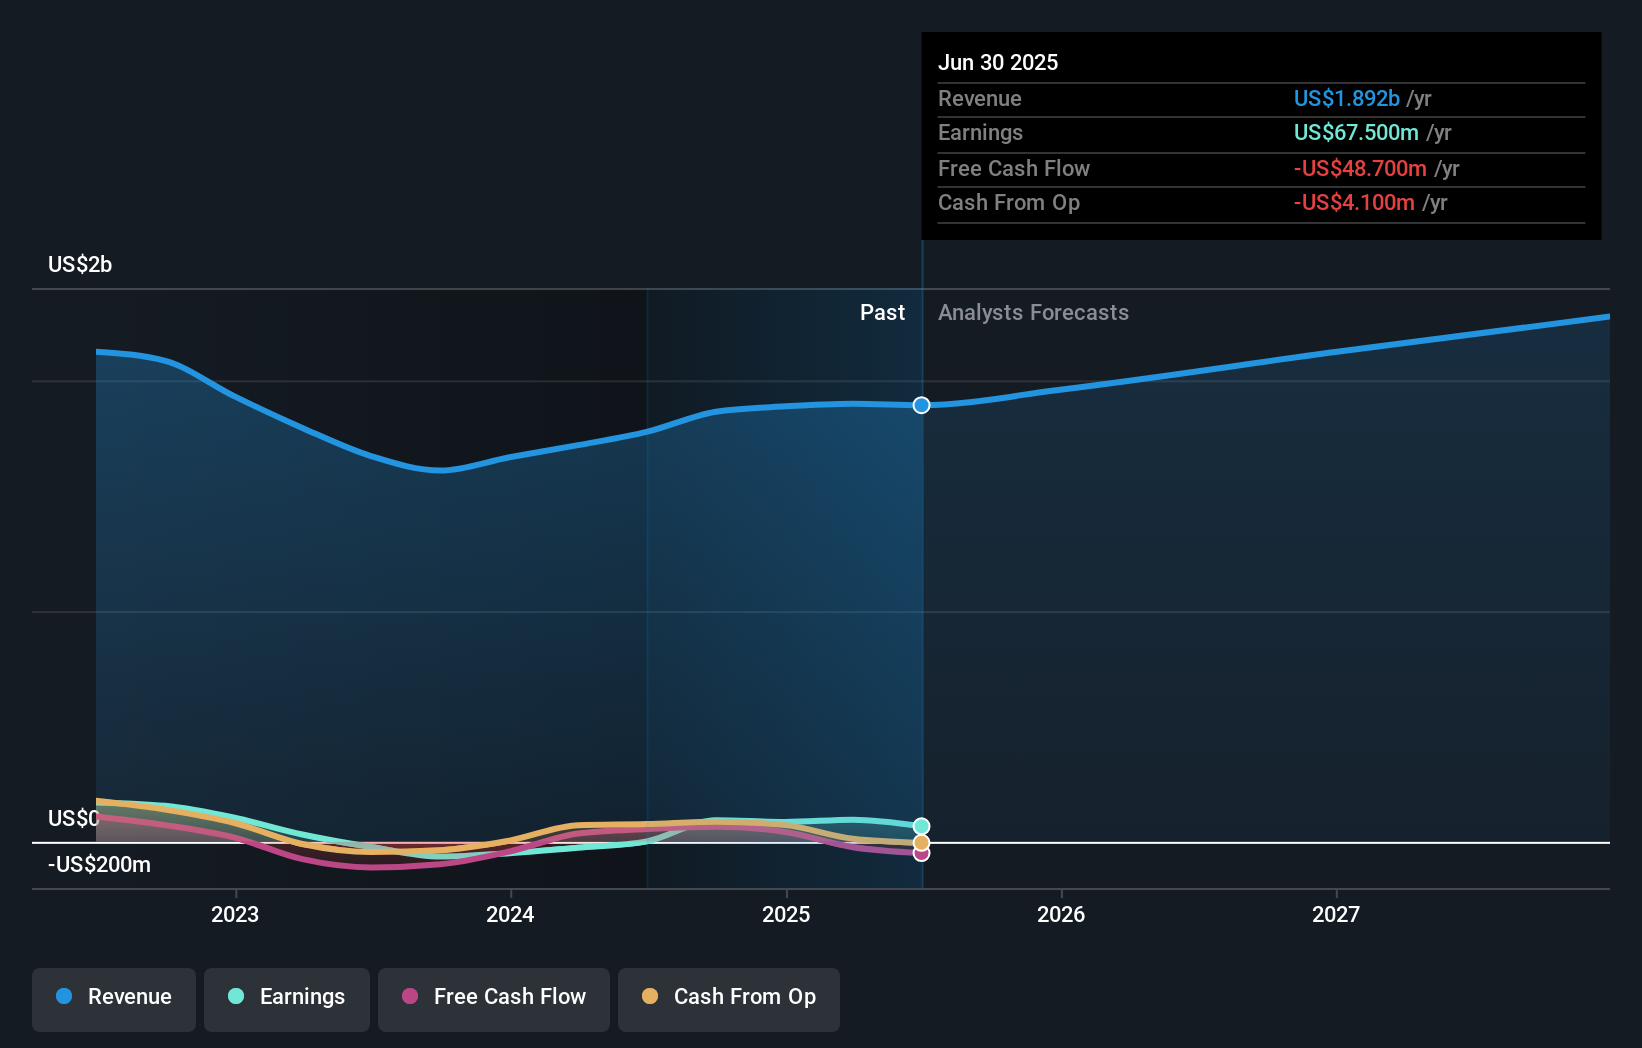Click the teal Earnings legend dot
Viewport: 1642px width, 1048px height.
[x=236, y=996]
